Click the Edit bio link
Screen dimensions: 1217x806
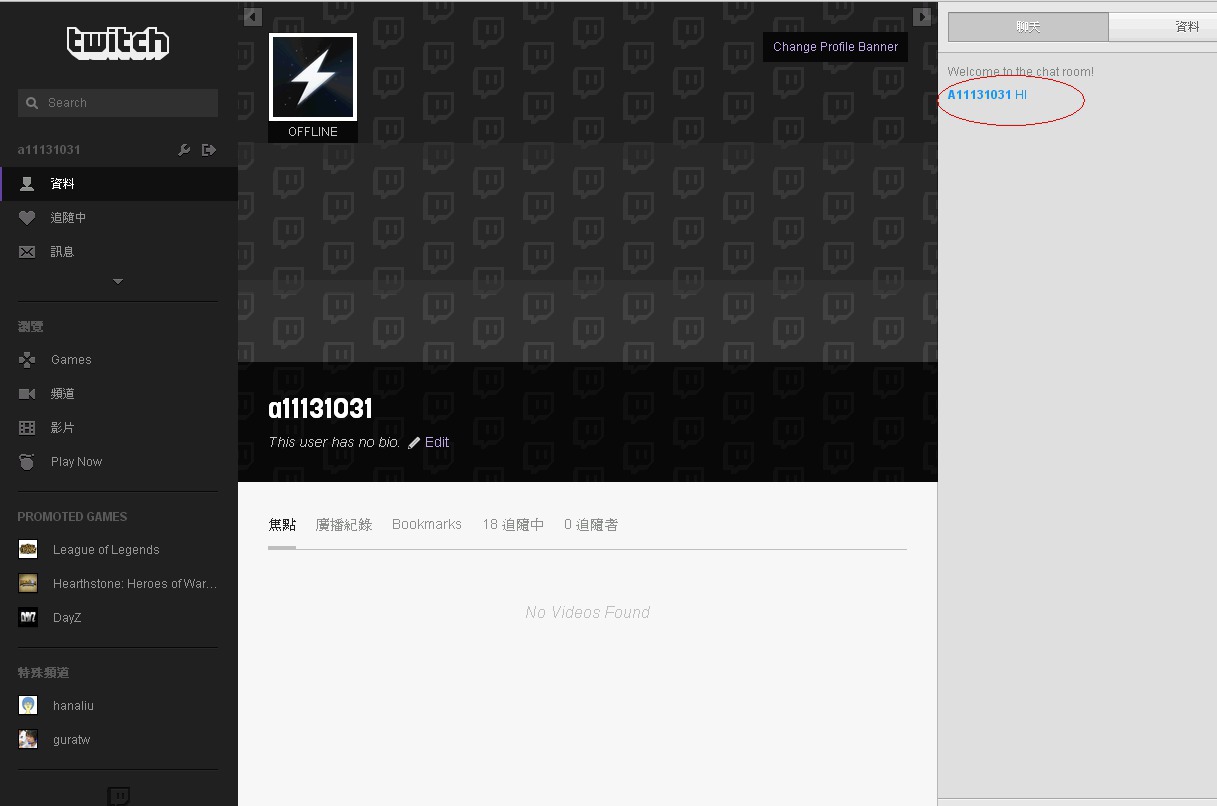pyautogui.click(x=437, y=442)
